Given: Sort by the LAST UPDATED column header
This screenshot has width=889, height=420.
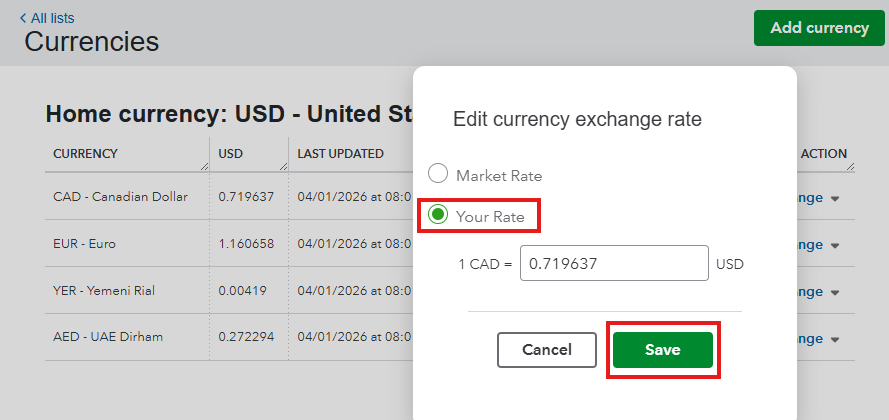Looking at the screenshot, I should point(341,154).
